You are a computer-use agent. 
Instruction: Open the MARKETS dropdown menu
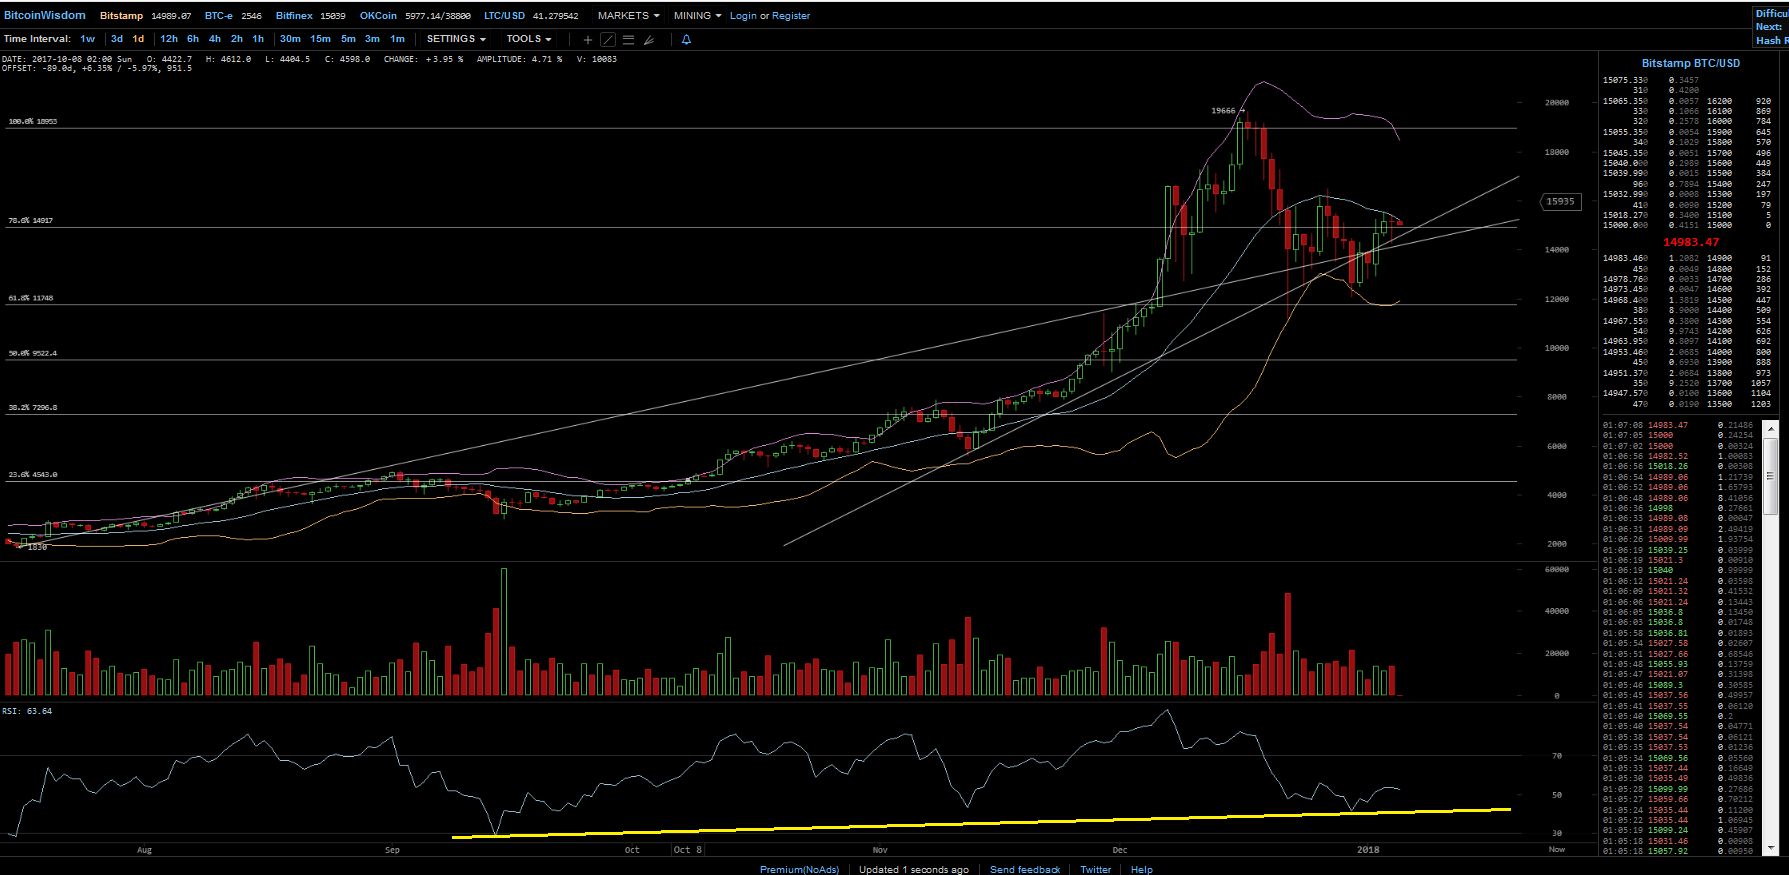[628, 16]
